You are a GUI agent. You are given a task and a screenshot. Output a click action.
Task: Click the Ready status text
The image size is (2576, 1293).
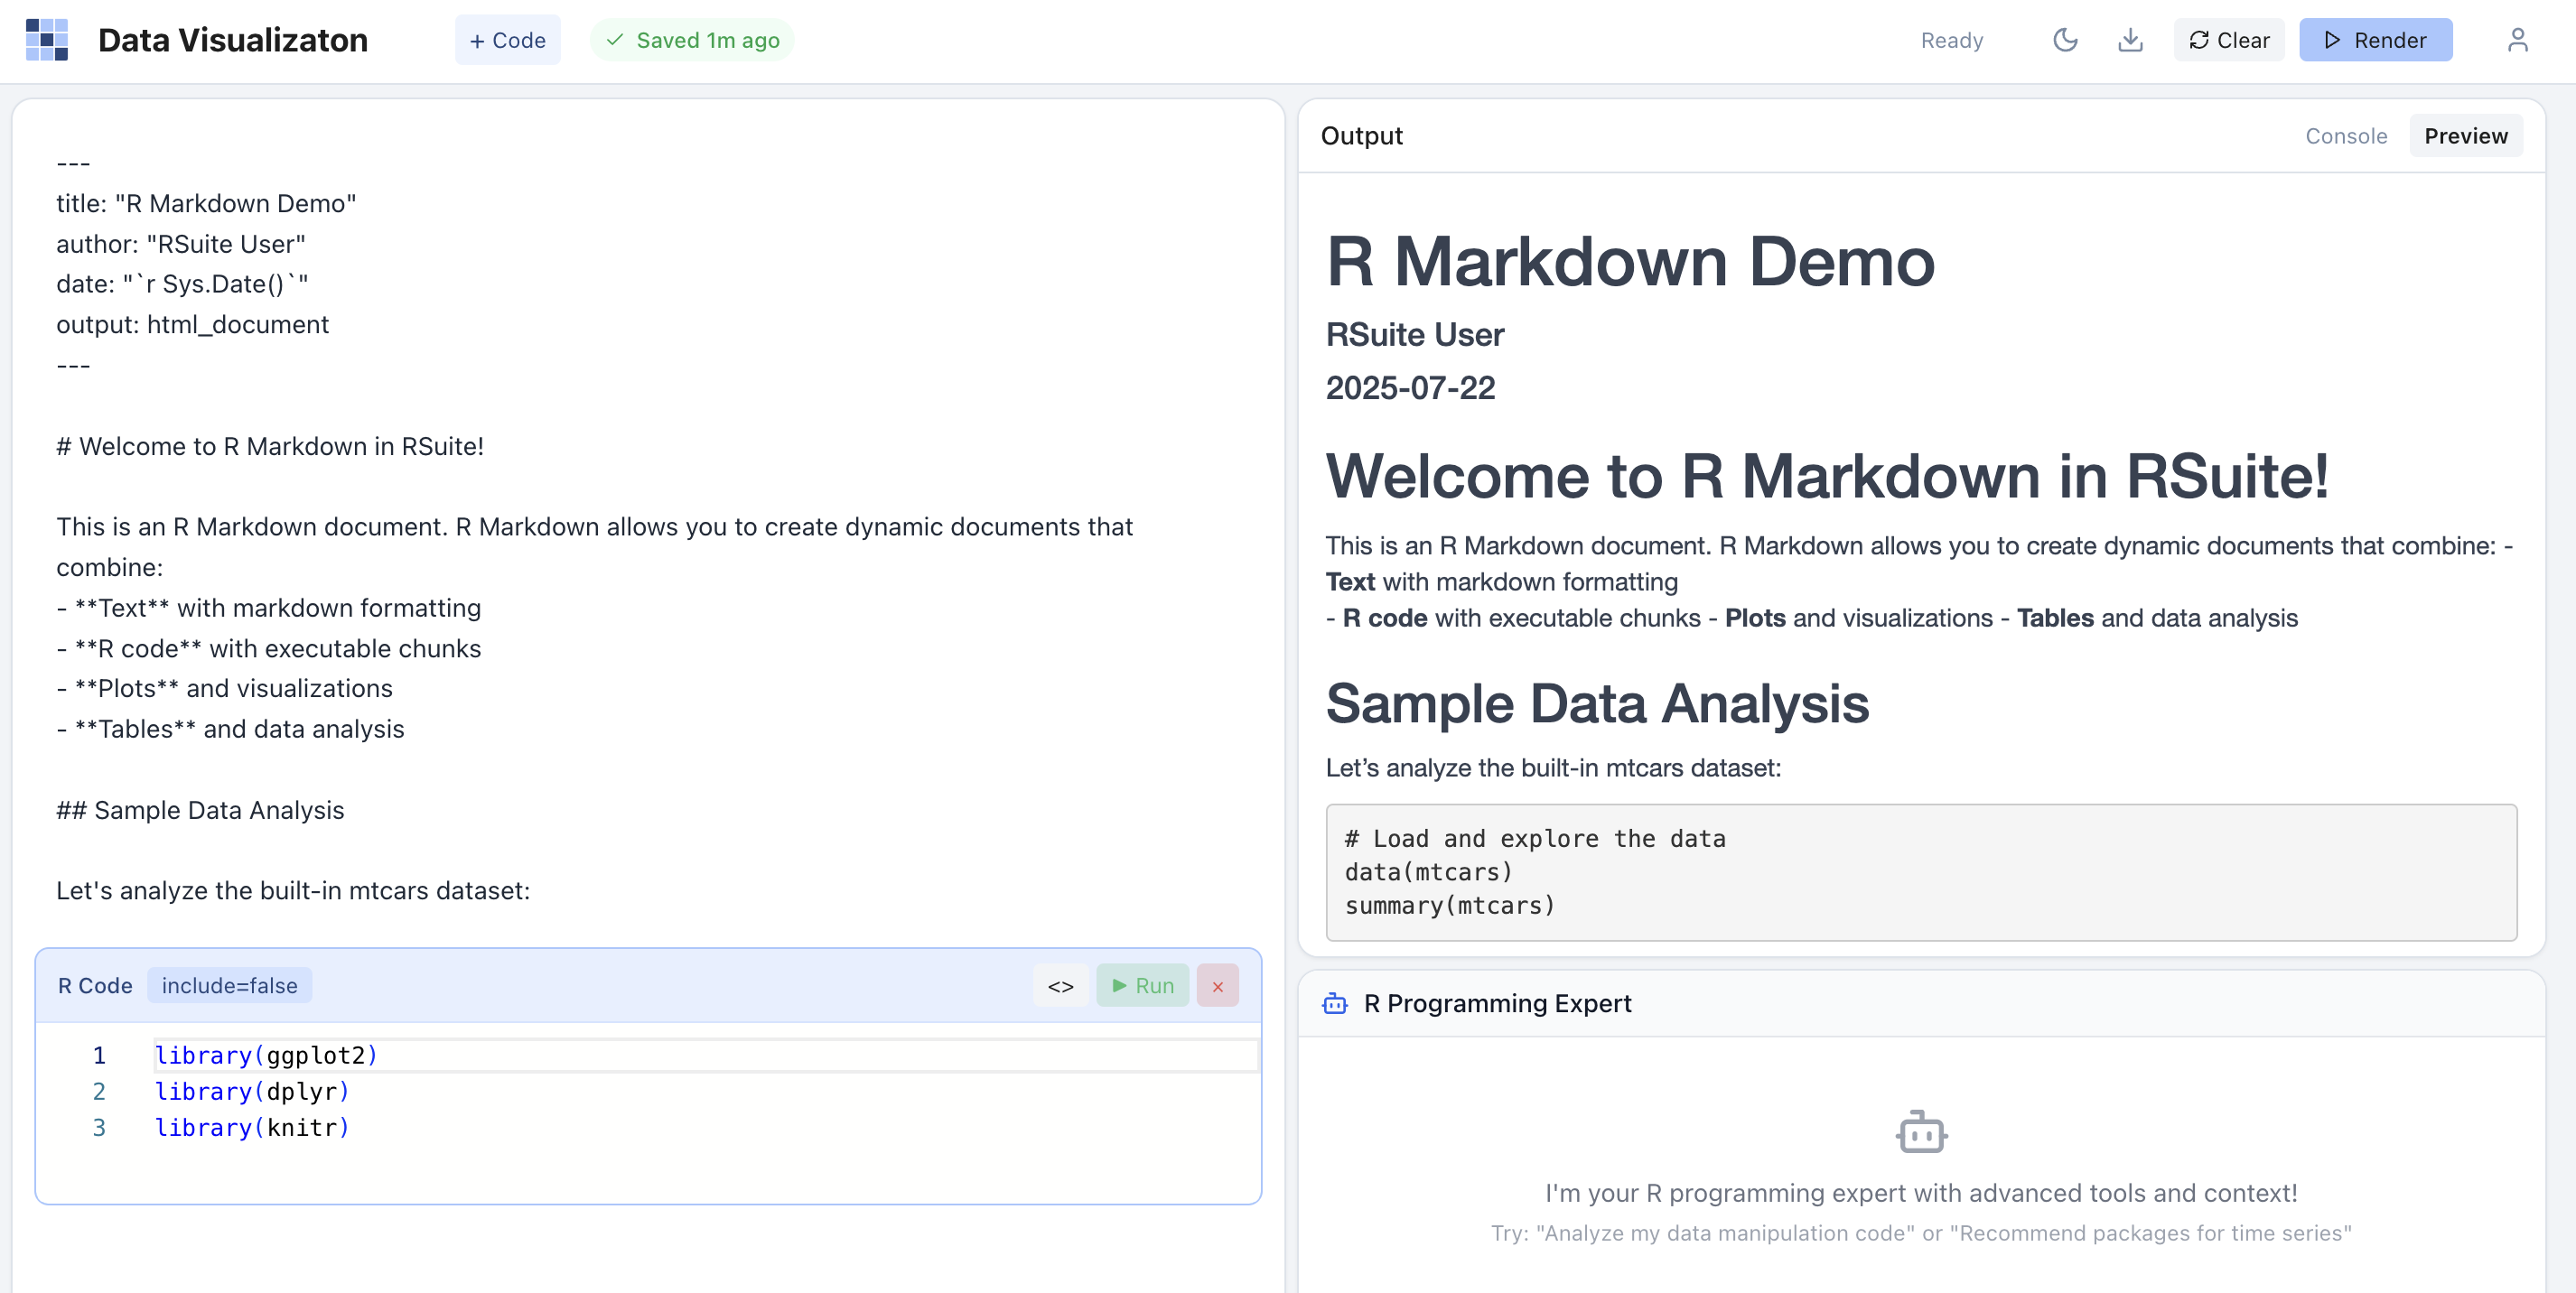coord(1951,40)
